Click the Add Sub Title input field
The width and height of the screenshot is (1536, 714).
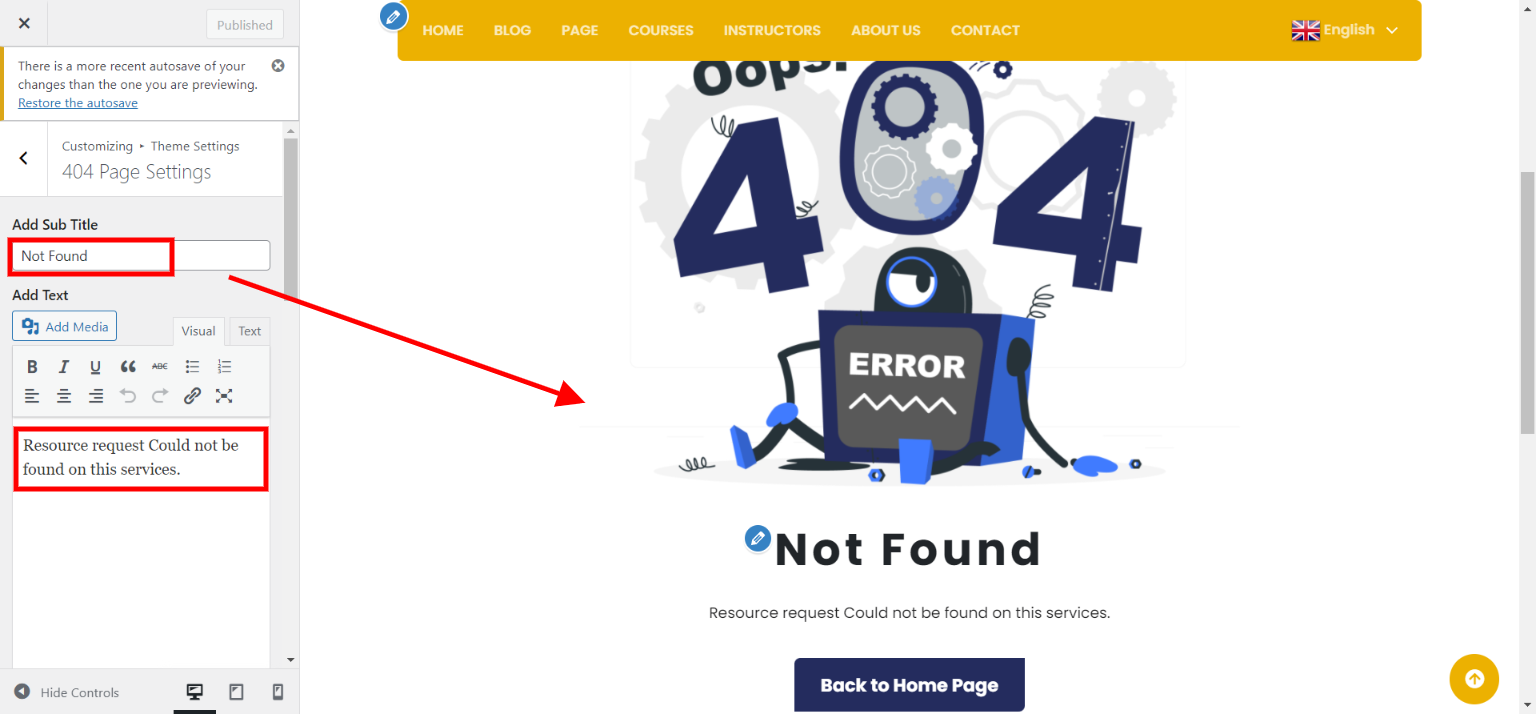pyautogui.click(x=141, y=256)
